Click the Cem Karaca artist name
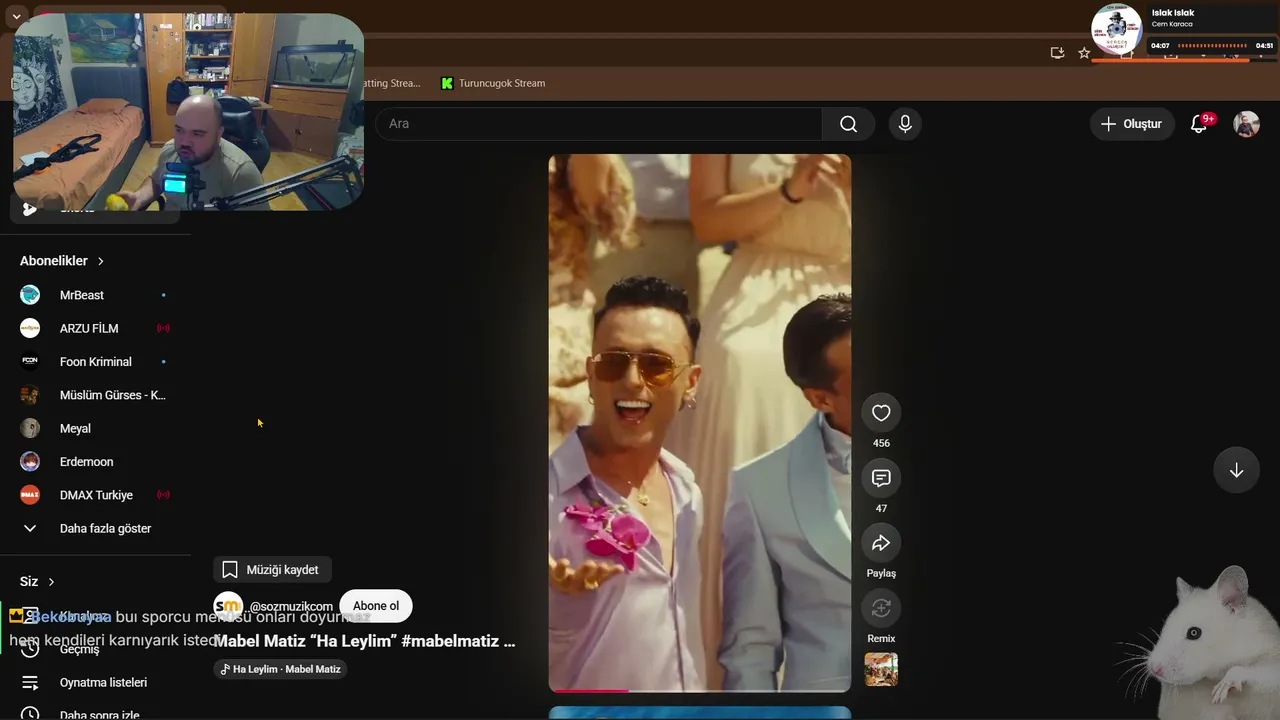This screenshot has height=720, width=1280. (x=1172, y=24)
